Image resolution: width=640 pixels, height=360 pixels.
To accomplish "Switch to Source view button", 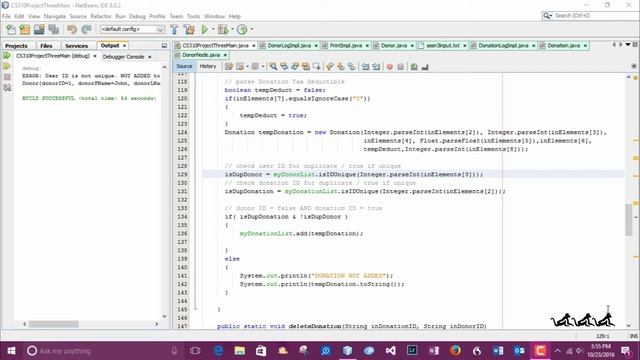I will [184, 66].
